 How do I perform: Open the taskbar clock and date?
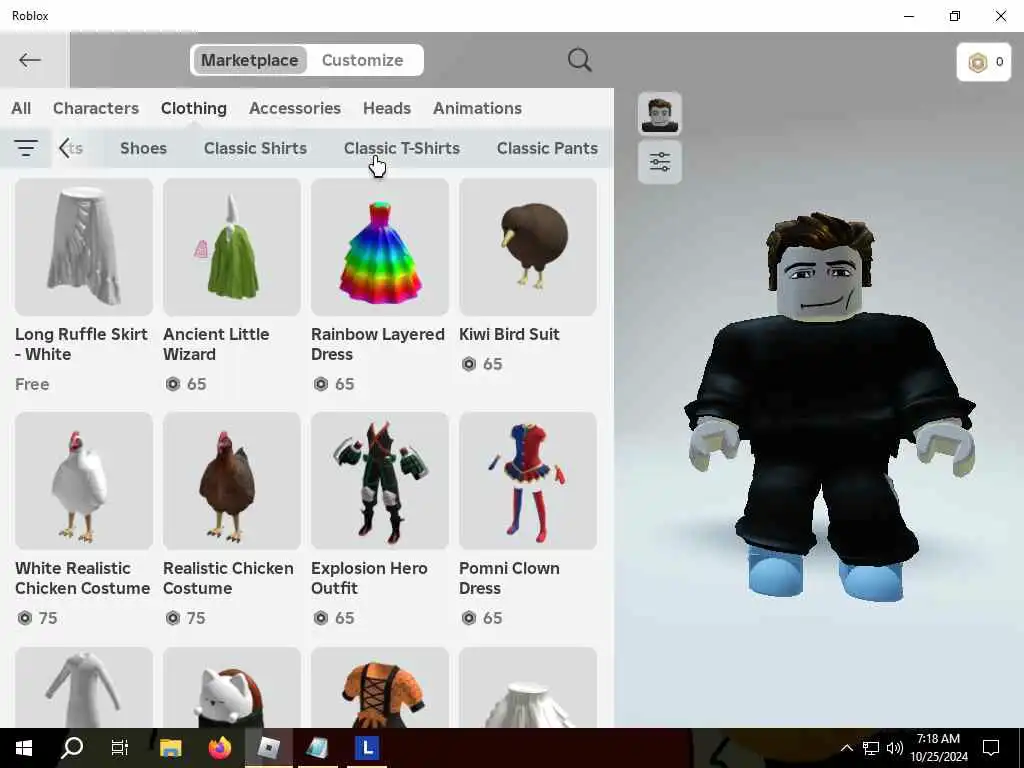[939, 748]
